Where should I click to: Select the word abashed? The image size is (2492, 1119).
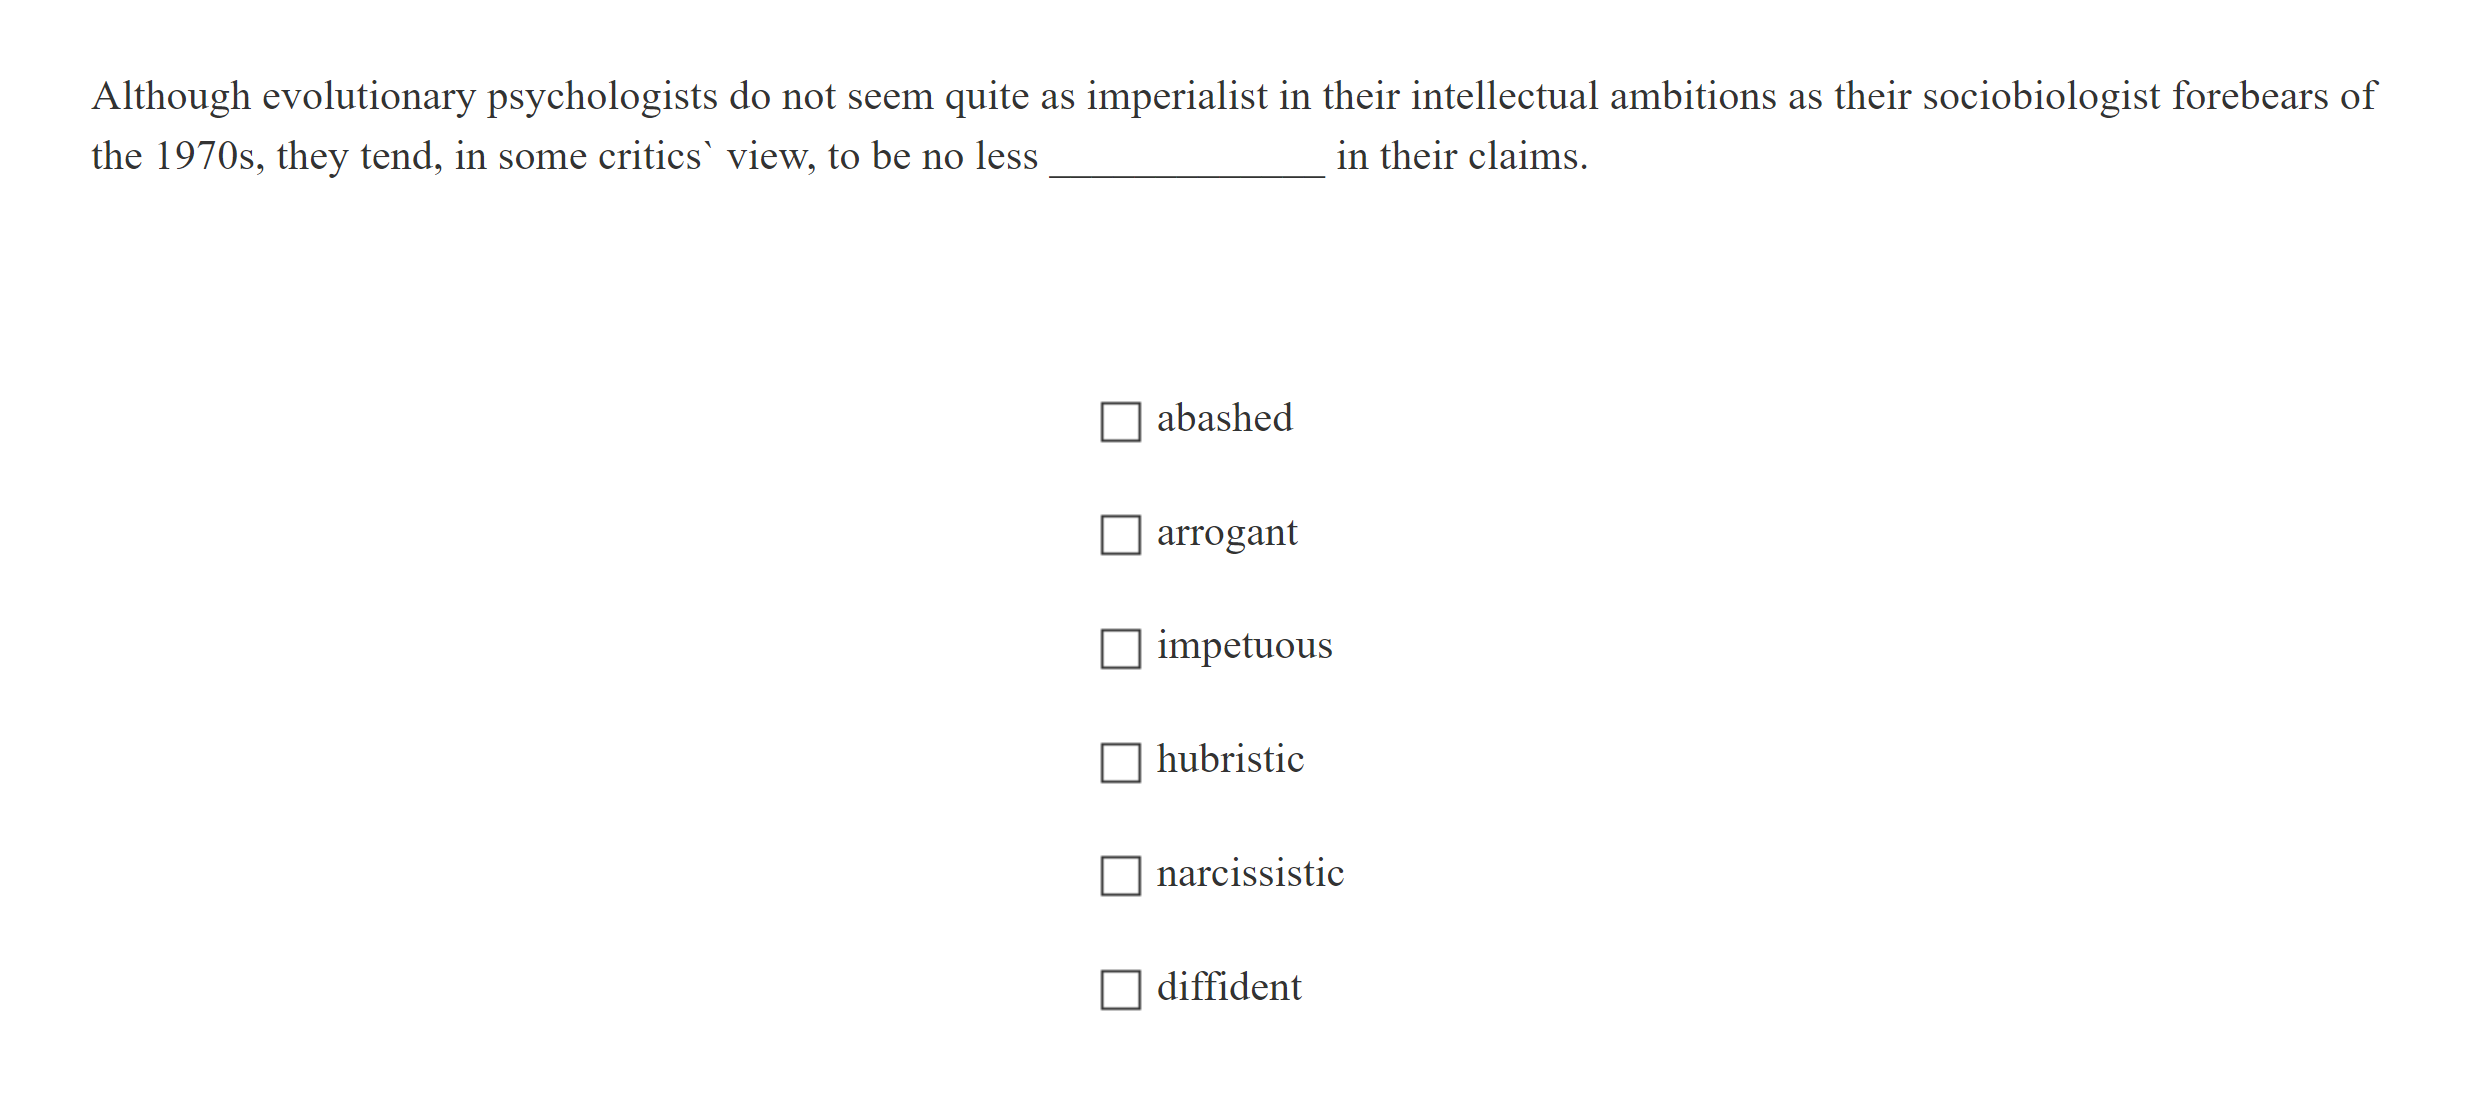1225,418
